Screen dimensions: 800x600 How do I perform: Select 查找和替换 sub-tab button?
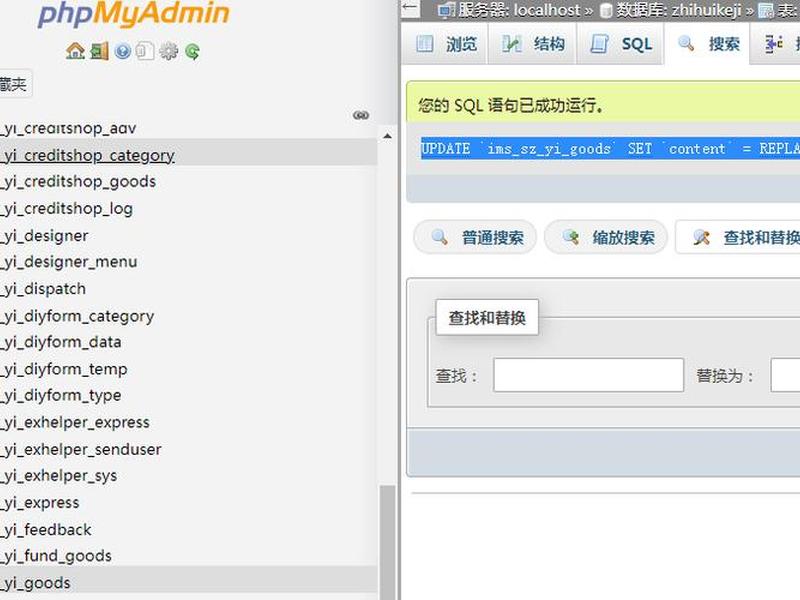pyautogui.click(x=738, y=237)
